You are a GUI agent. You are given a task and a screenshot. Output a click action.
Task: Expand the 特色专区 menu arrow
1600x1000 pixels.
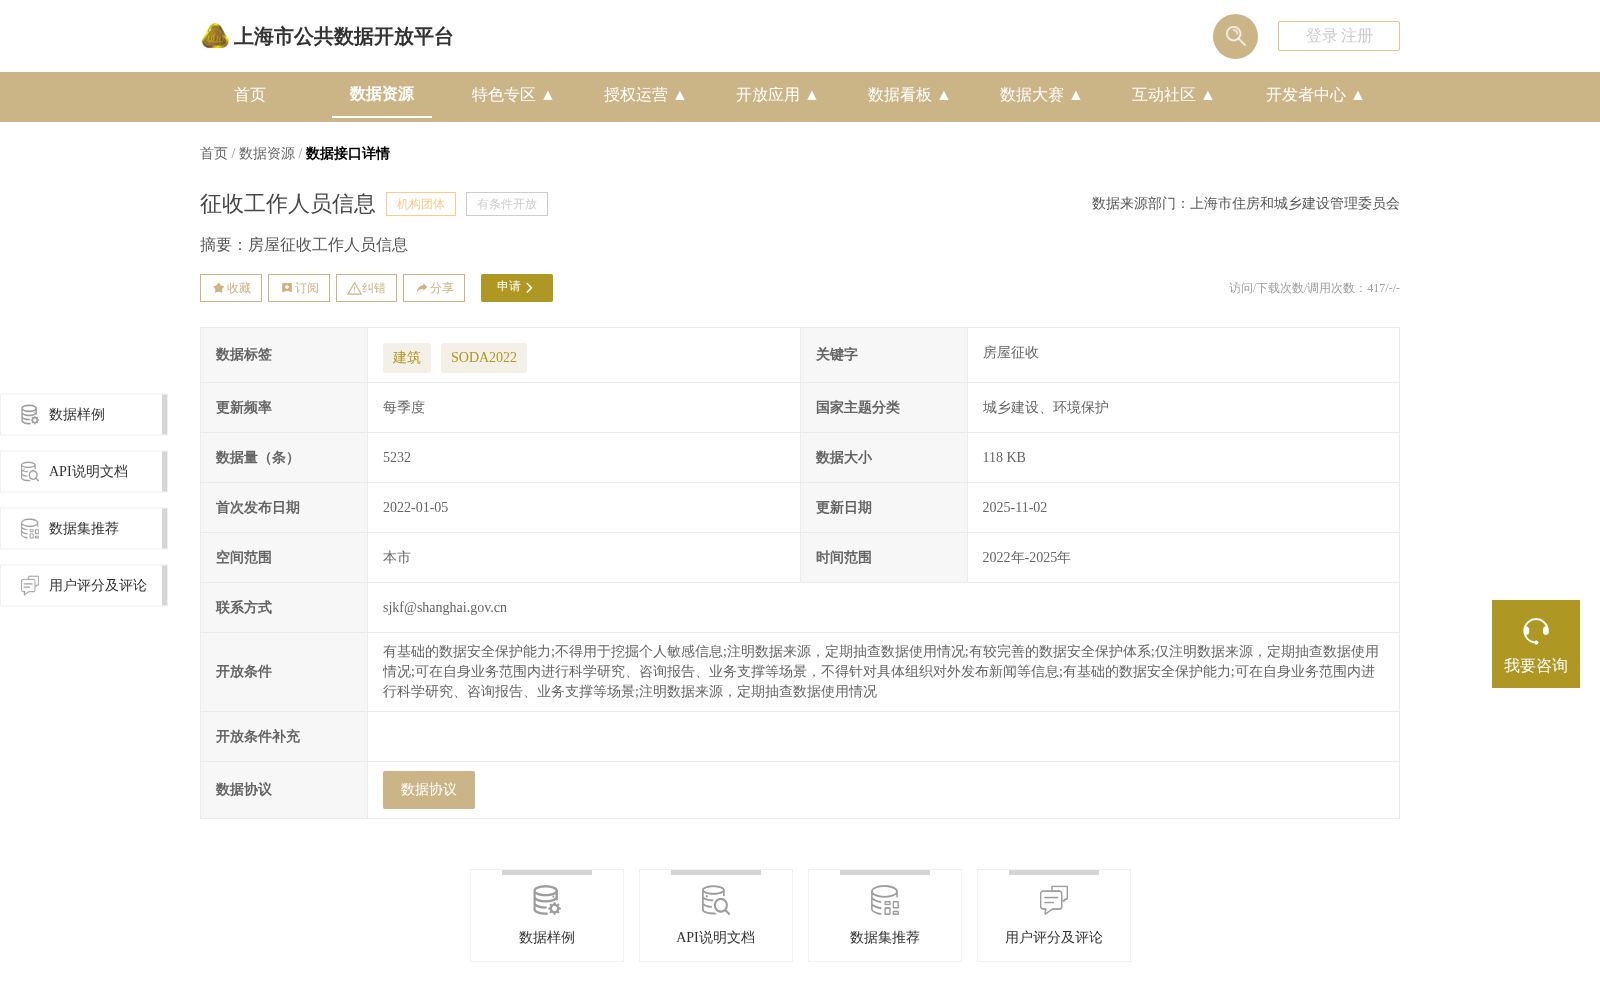tap(548, 95)
